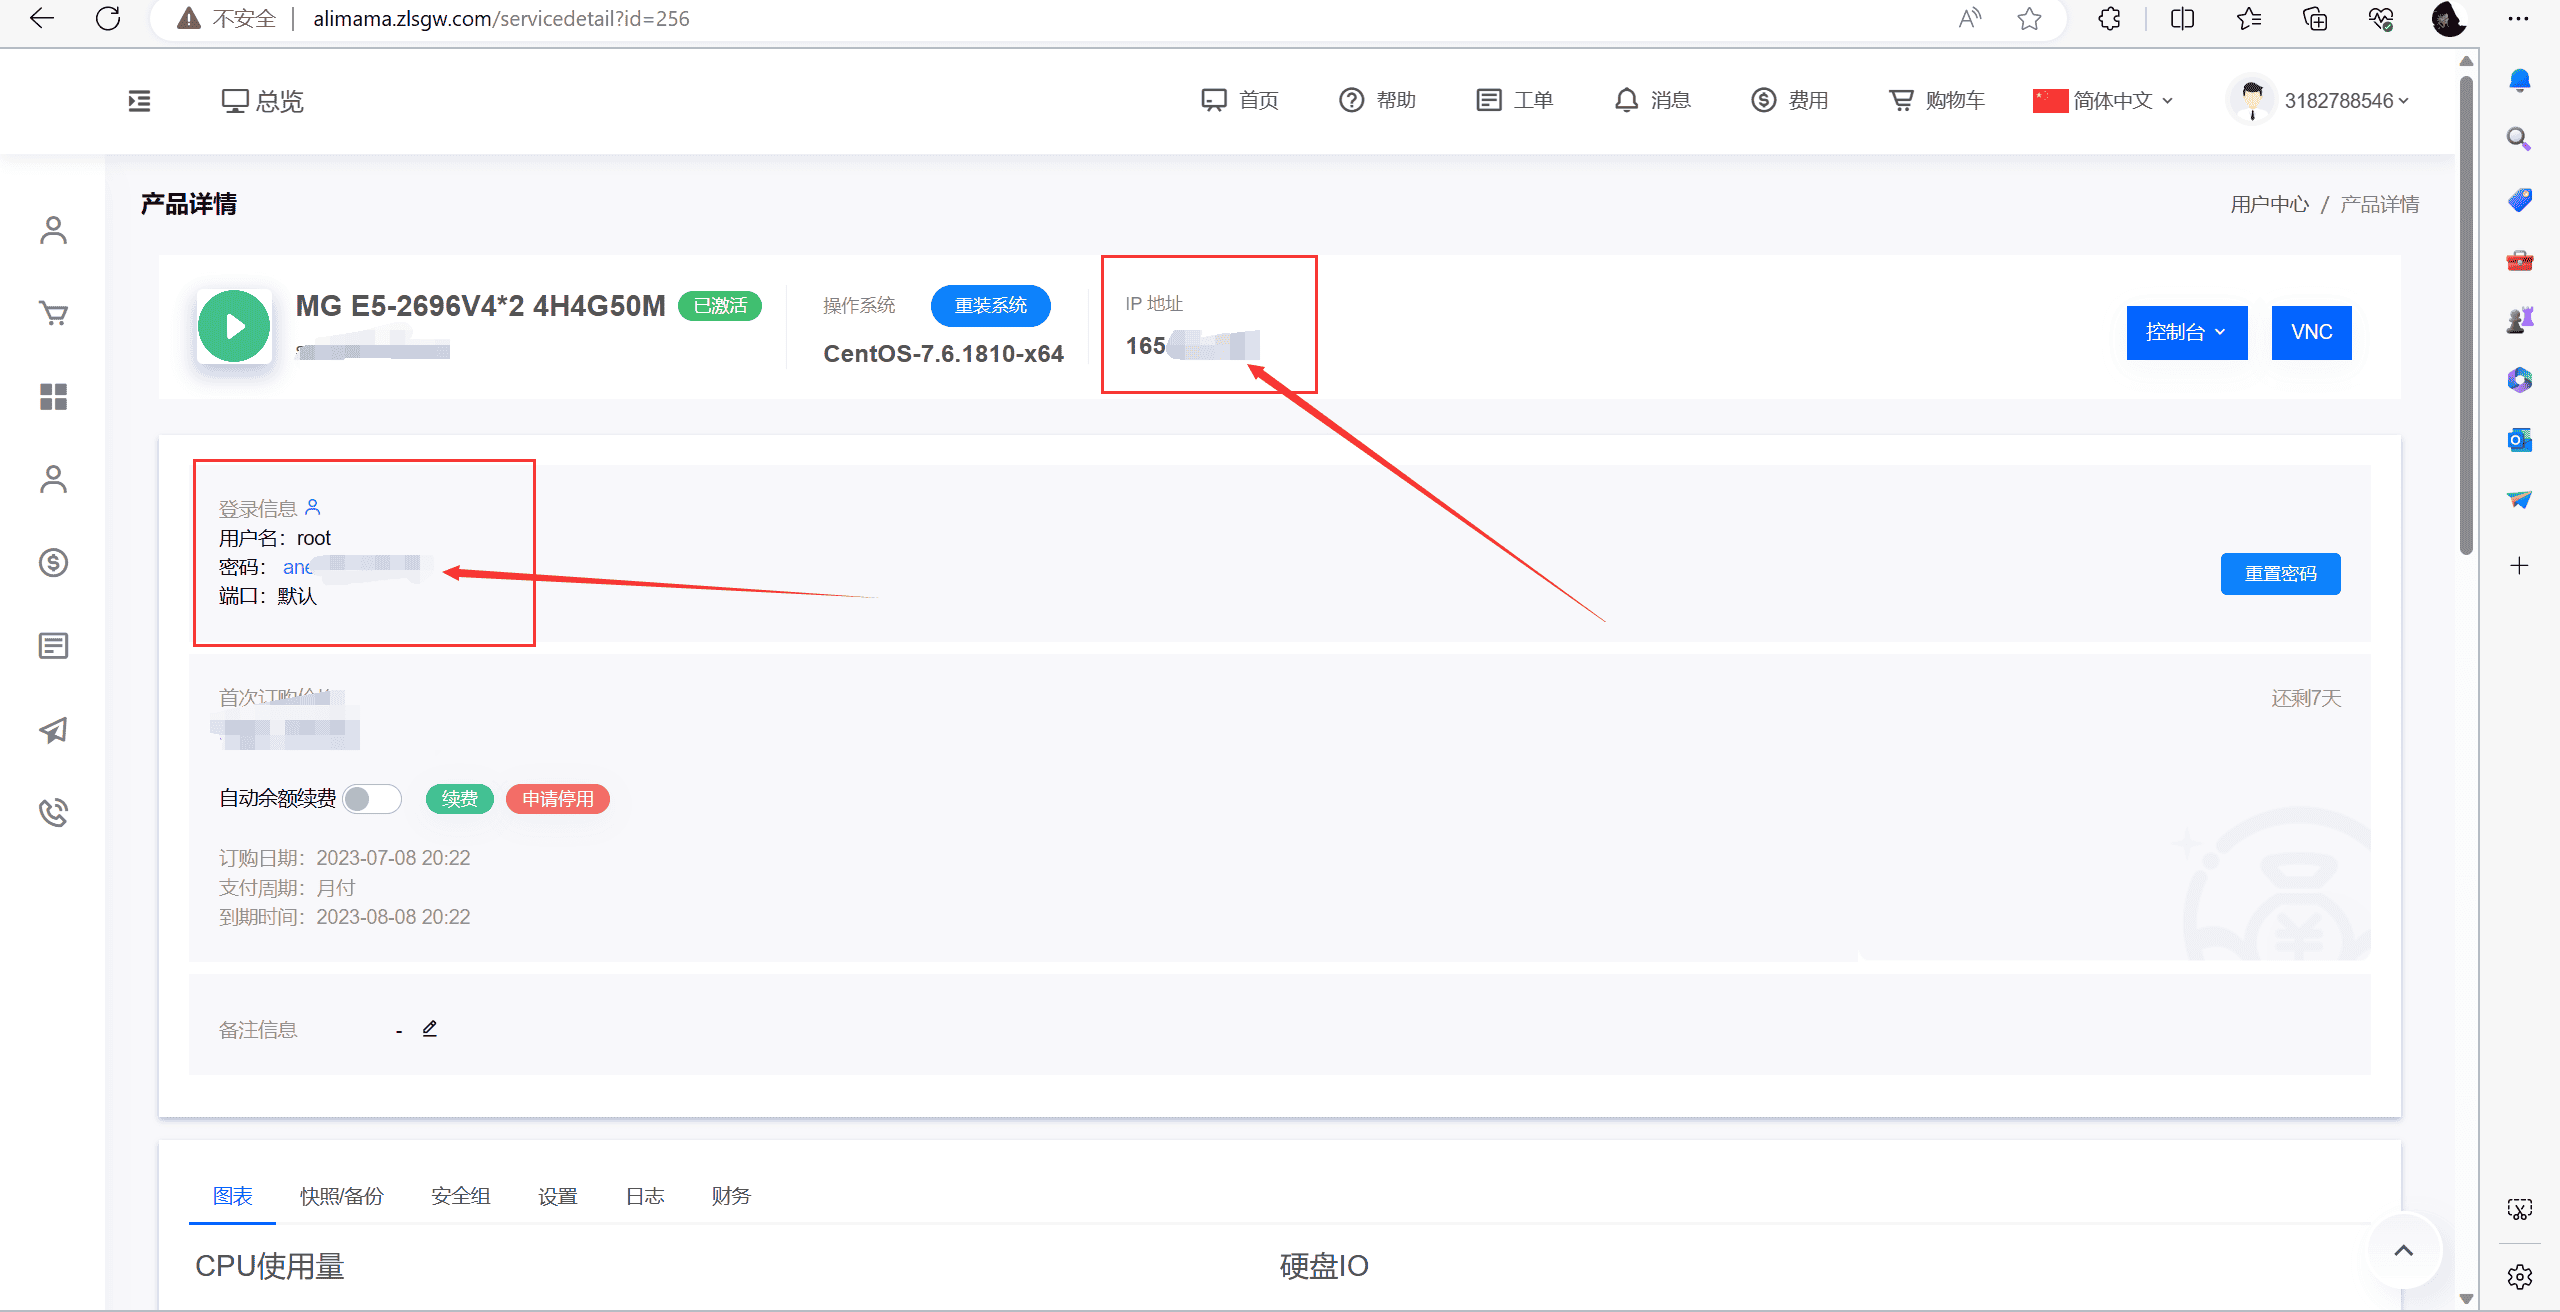Image resolution: width=2560 pixels, height=1312 pixels.
Task: Open browser settings three-dot menu
Action: [x=2519, y=18]
